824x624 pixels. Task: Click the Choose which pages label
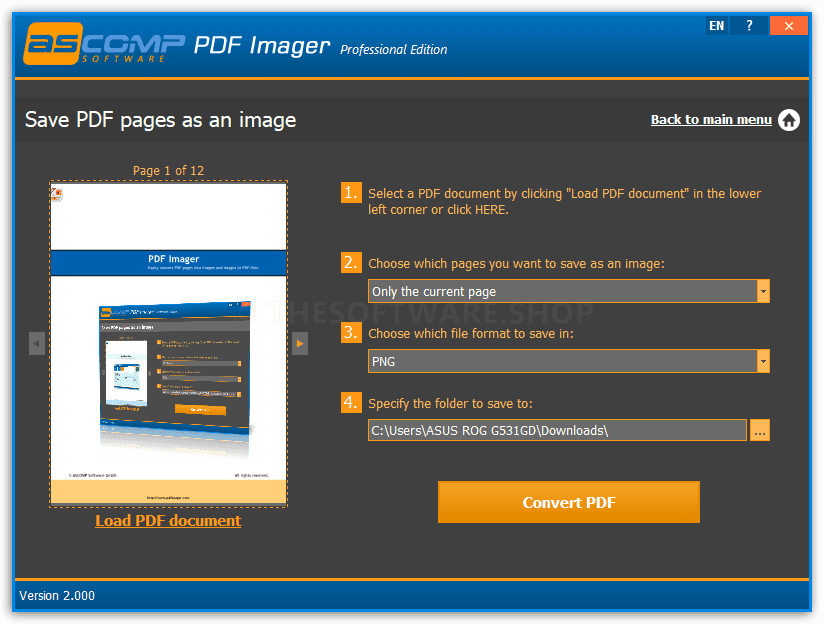516,263
